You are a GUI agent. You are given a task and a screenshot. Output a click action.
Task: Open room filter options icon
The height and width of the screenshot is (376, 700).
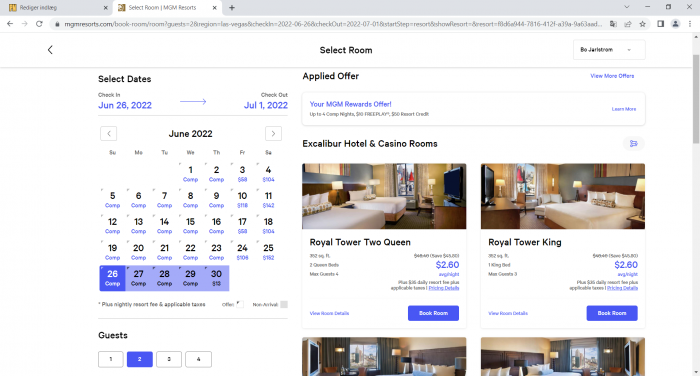click(633, 144)
